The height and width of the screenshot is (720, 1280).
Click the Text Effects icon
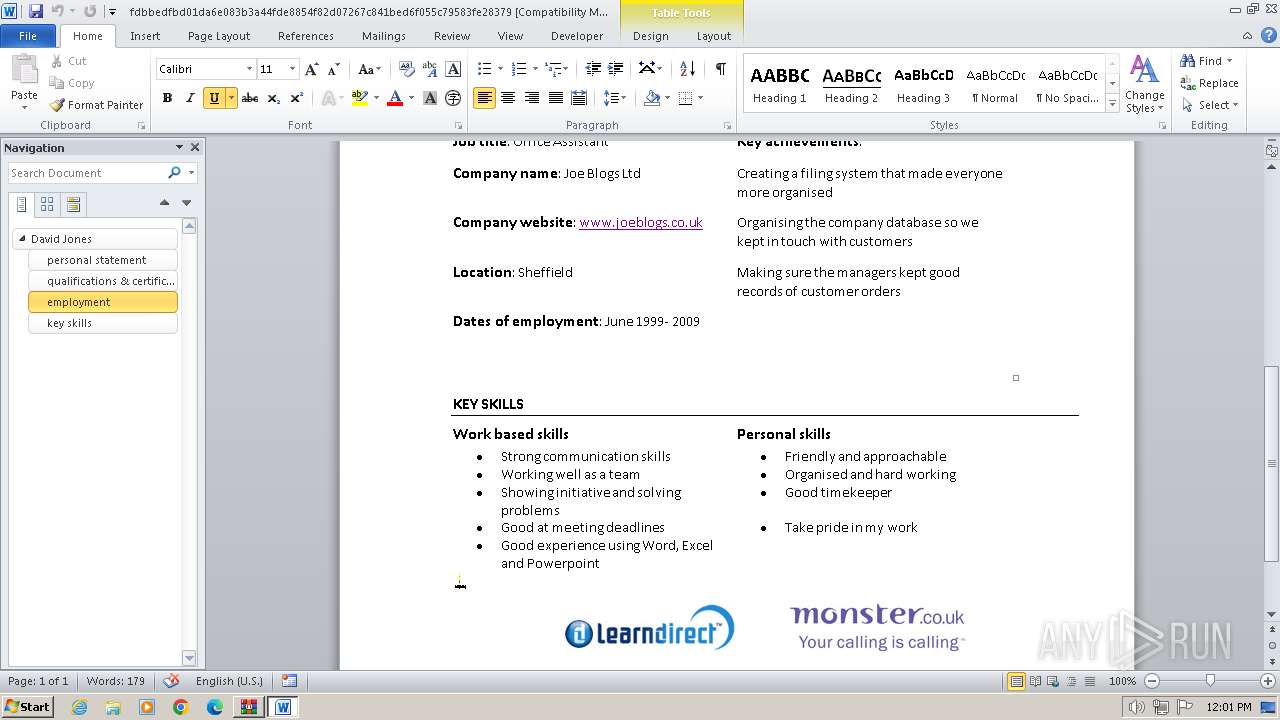coord(328,98)
